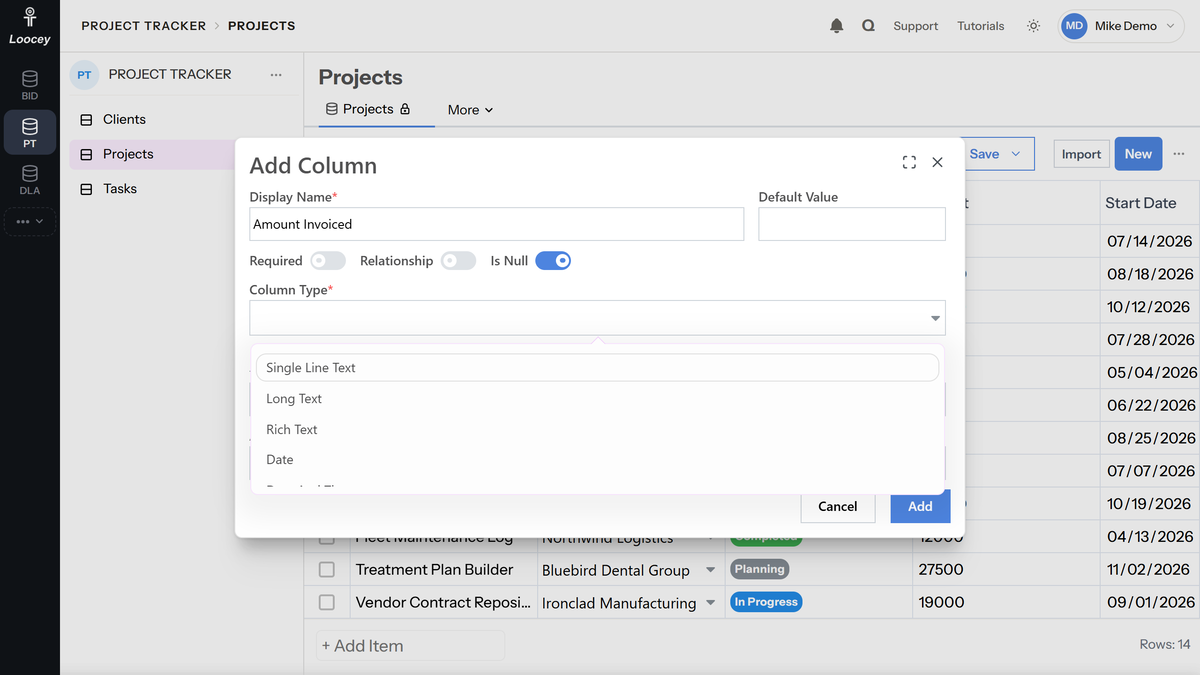
Task: Click the lock icon on Projects tab
Action: 405,109
